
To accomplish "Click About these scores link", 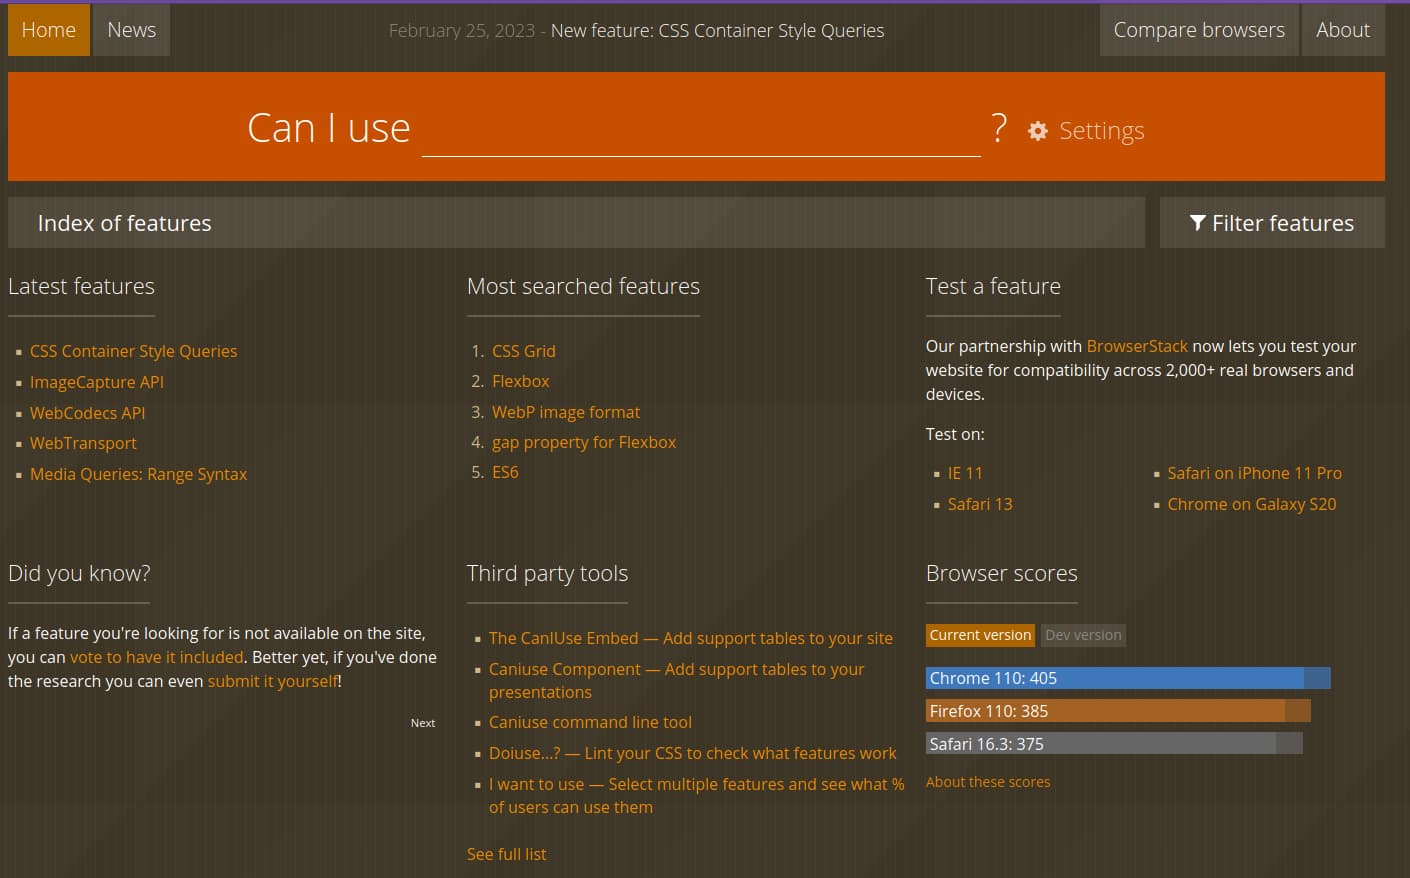I will (x=987, y=782).
